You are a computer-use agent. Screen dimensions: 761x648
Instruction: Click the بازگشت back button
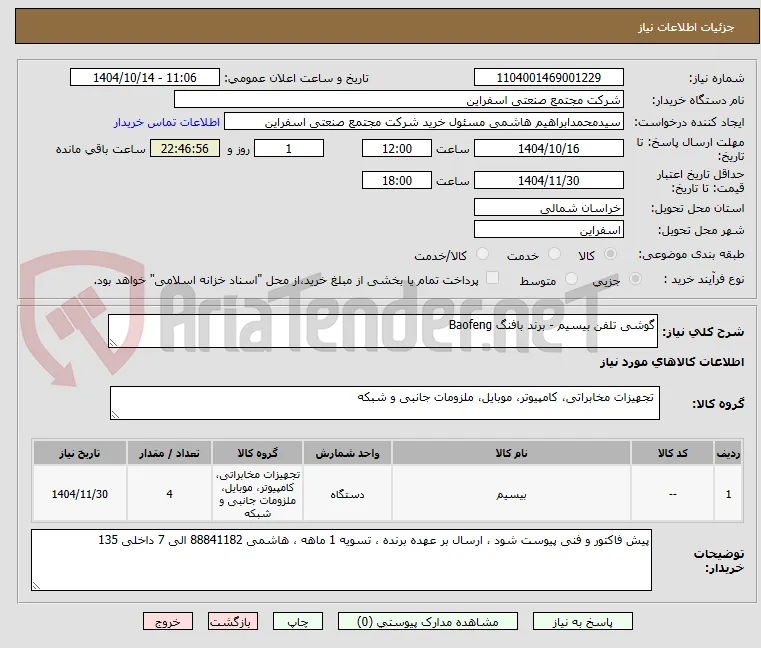pos(233,622)
